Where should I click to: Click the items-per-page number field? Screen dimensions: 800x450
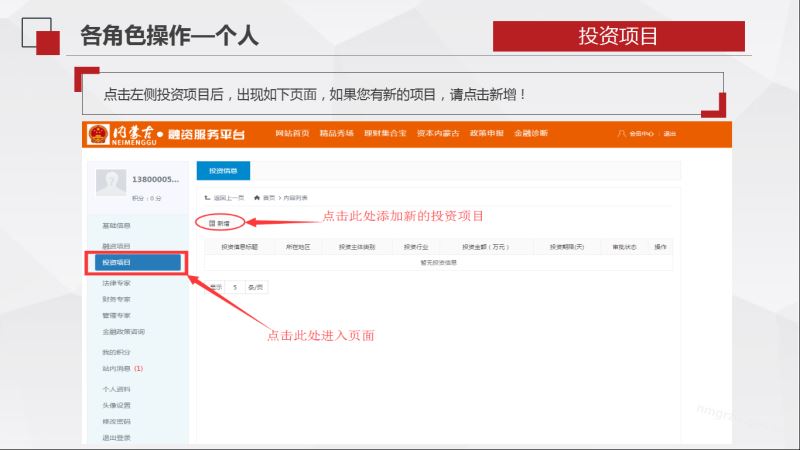235,287
